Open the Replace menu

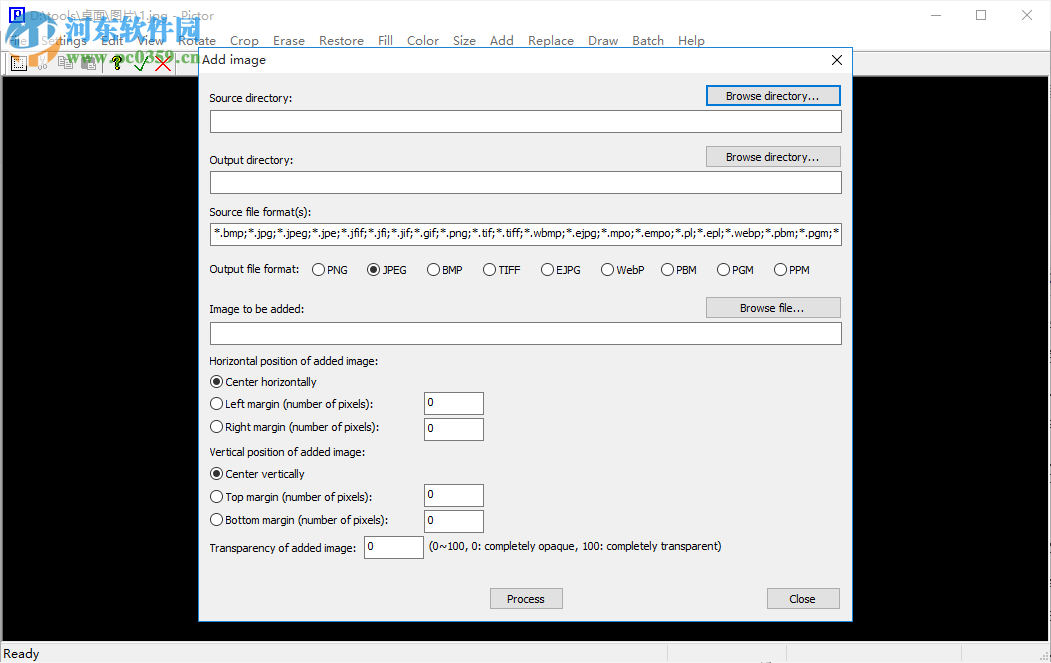[x=551, y=41]
